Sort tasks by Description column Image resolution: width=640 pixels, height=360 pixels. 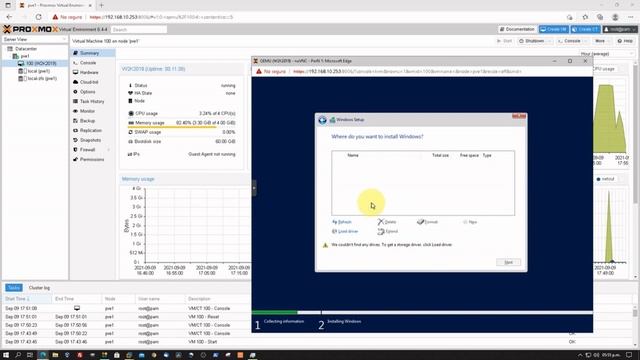[x=217, y=299]
